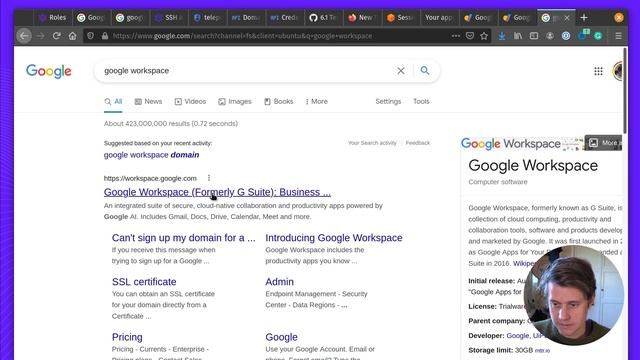The height and width of the screenshot is (360, 640).
Task: Click the blue circular extension icon
Action: (x=566, y=36)
